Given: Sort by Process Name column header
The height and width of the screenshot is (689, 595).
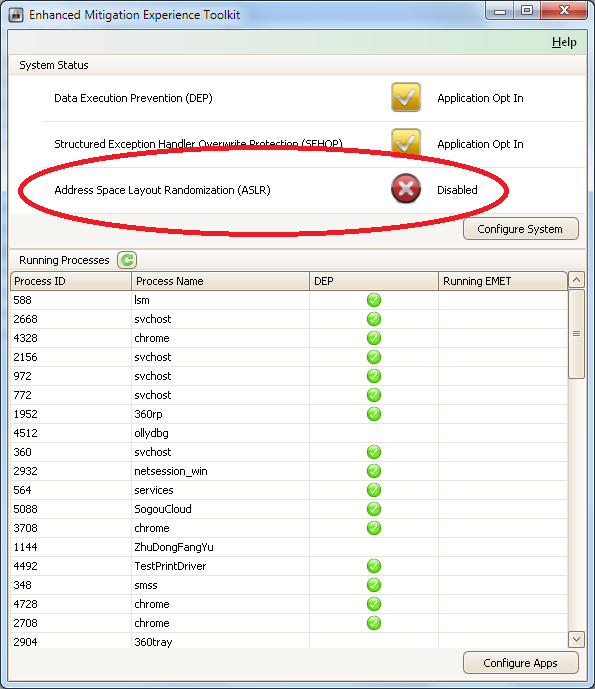Looking at the screenshot, I should (220, 281).
